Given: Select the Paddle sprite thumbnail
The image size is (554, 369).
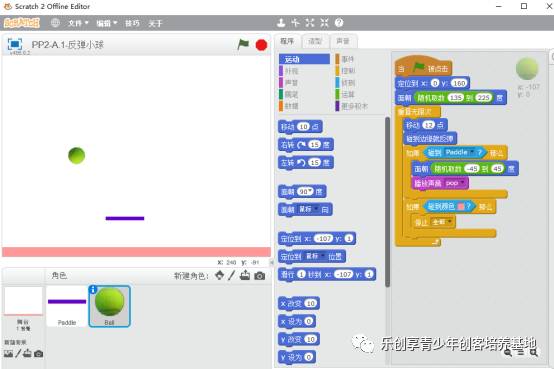Looking at the screenshot, I should (67, 306).
